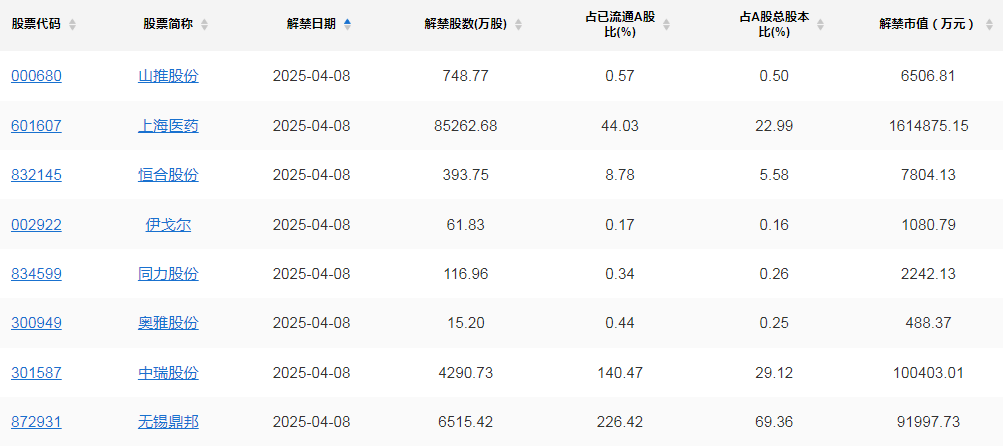Sort by 占A股总股本比(%) arrow icon
This screenshot has width=1003, height=447.
tap(821, 25)
